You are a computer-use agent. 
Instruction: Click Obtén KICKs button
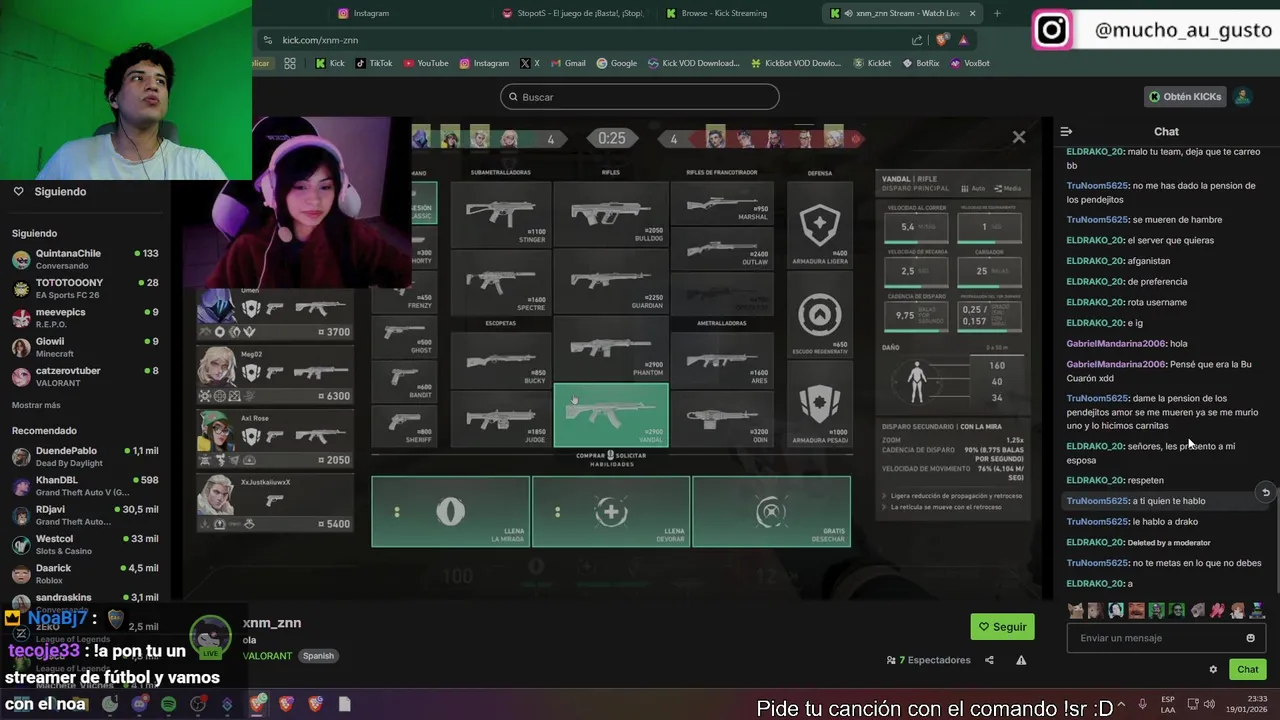pos(1185,97)
